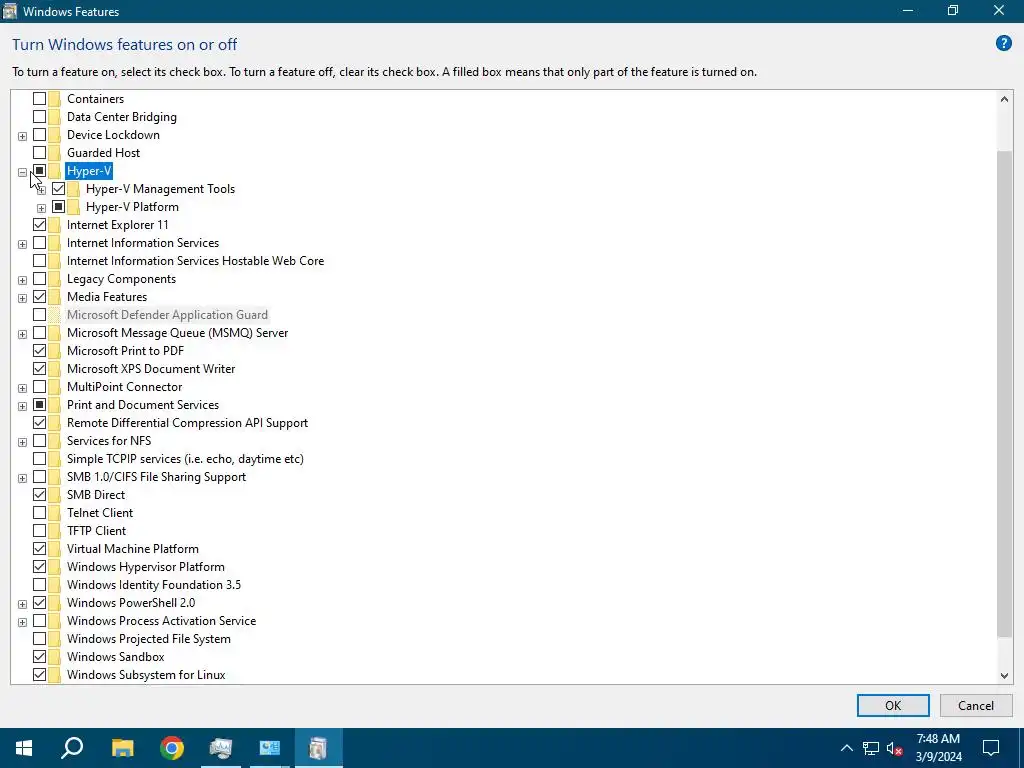Expand the MultiPoint Connector node

click(22, 388)
